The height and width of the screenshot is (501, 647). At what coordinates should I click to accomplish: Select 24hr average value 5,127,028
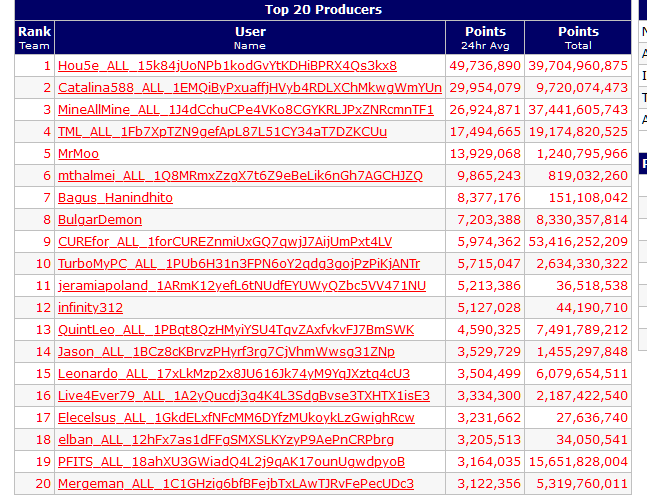coord(489,307)
